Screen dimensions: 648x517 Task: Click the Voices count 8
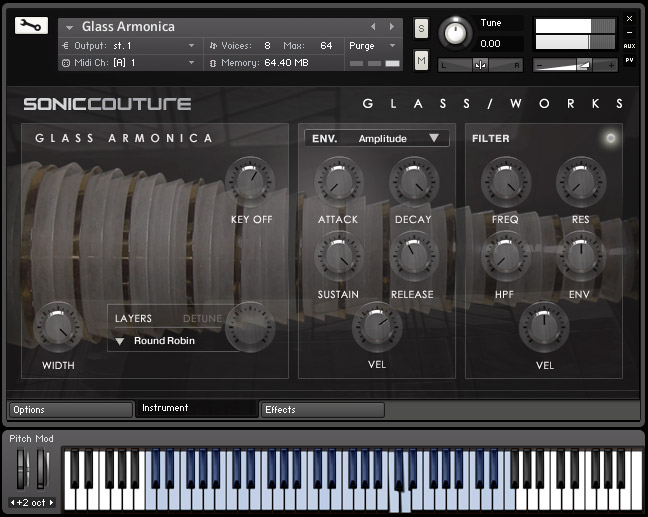click(x=267, y=45)
